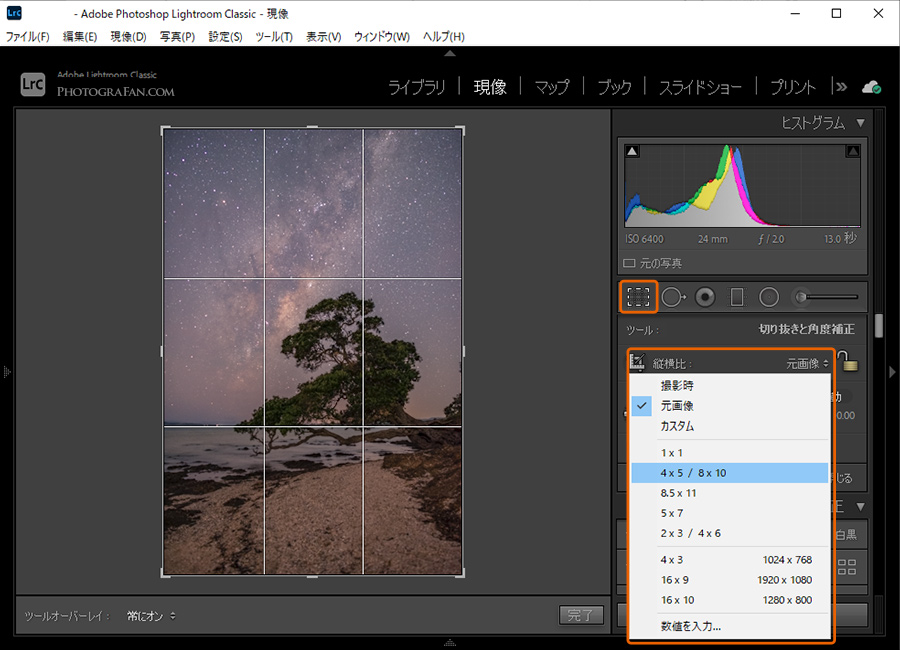Image resolution: width=900 pixels, height=650 pixels.
Task: Open the 設定(S) menu
Action: coord(225,37)
